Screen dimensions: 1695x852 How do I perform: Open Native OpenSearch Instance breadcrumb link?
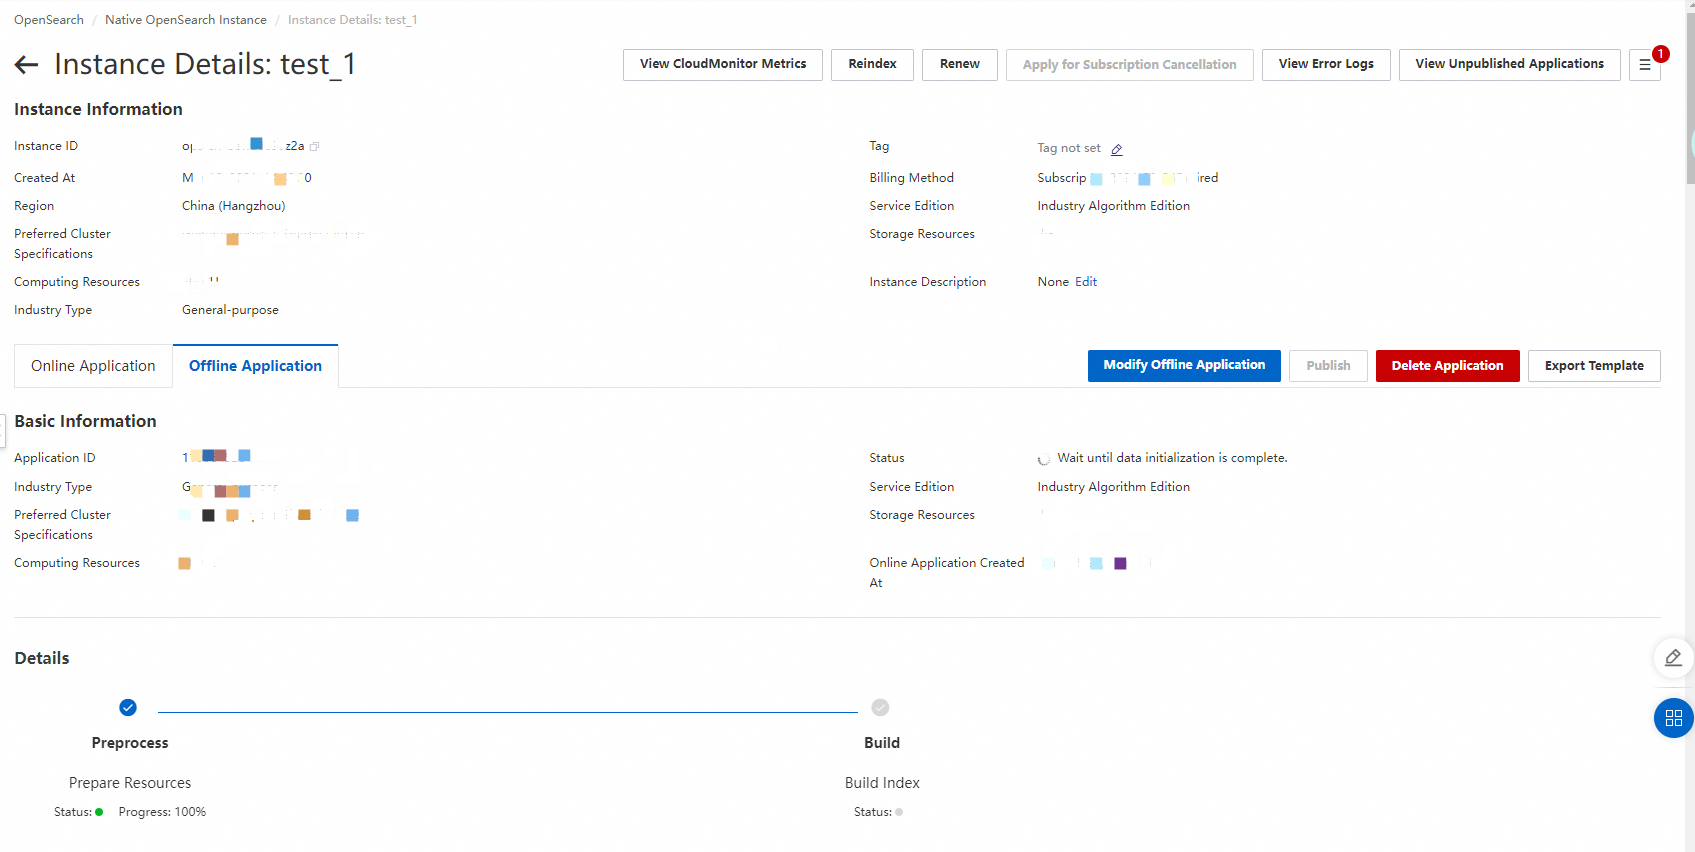coord(186,20)
